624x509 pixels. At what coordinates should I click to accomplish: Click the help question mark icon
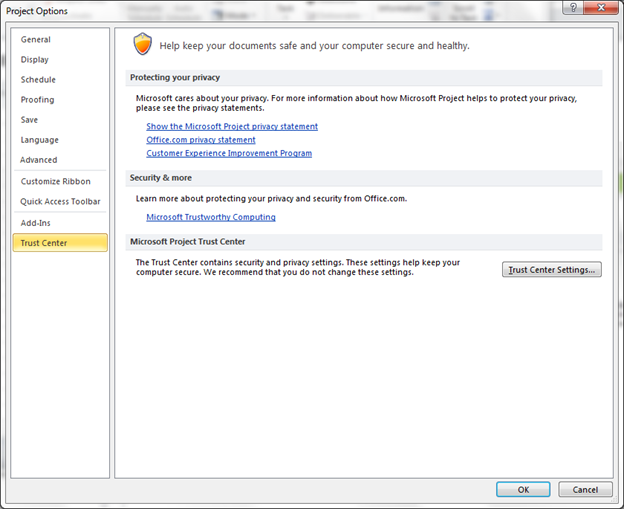point(573,8)
